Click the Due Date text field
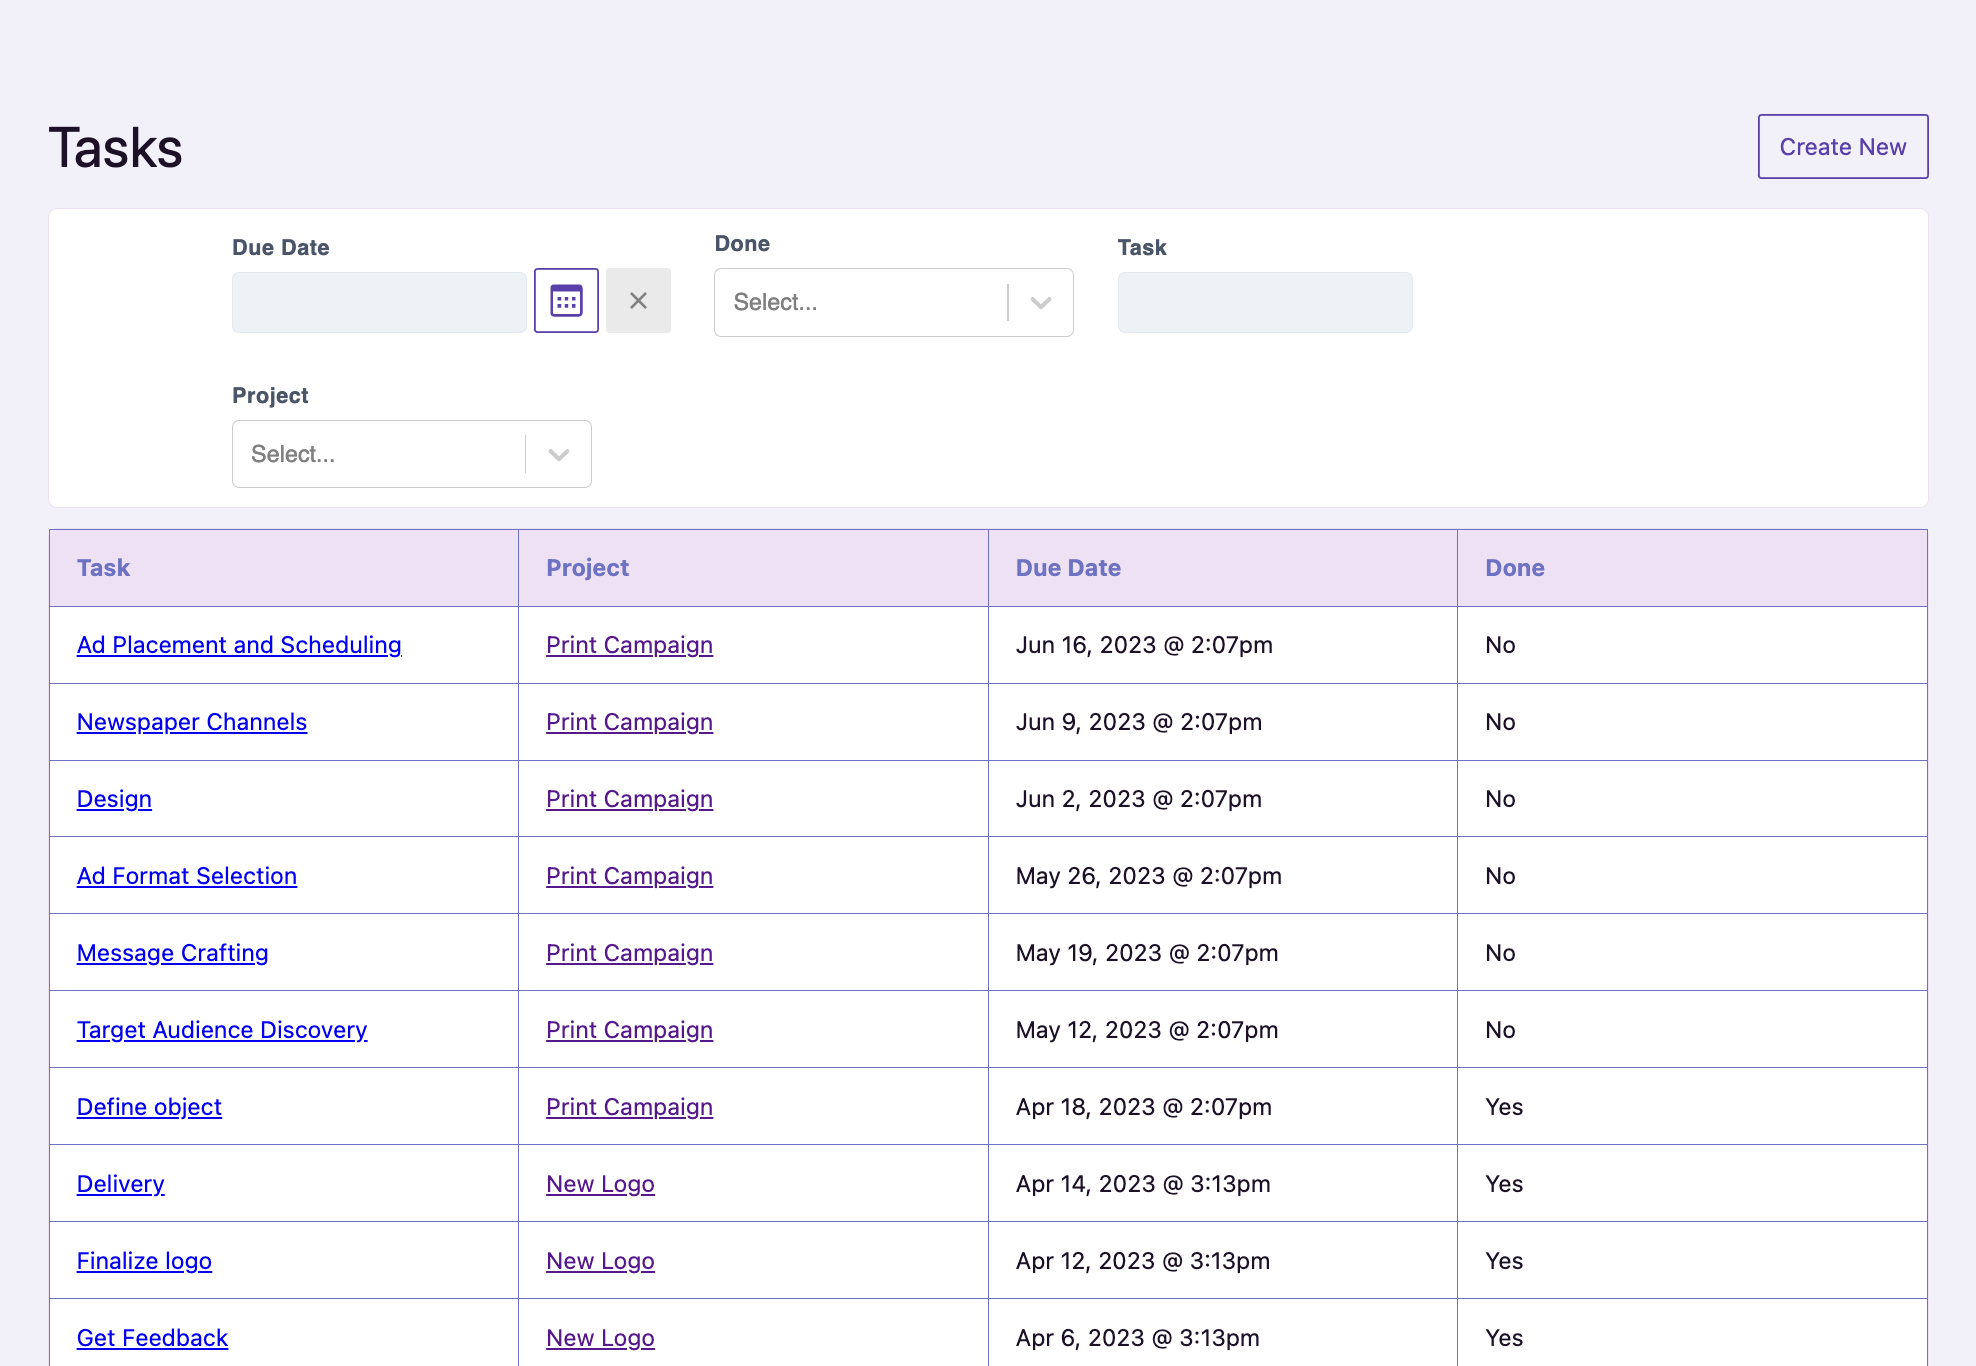This screenshot has height=1366, width=1976. click(x=378, y=302)
